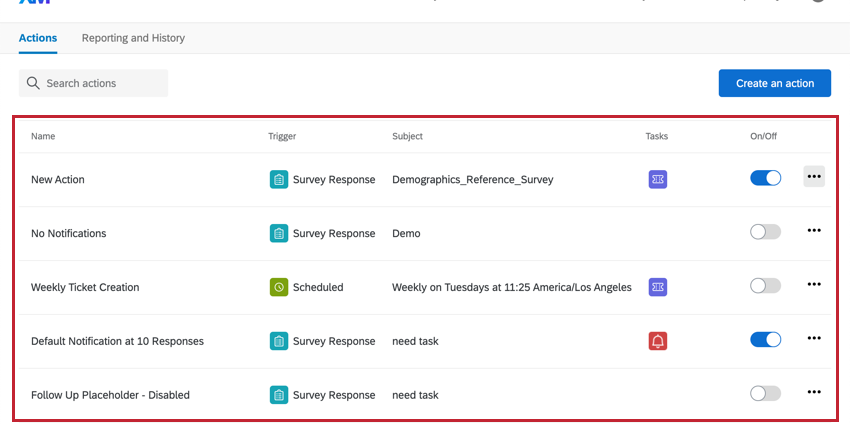Click the Scheduled clock icon for Weekly Ticket Creation
Image resolution: width=850 pixels, height=425 pixels.
[x=279, y=287]
